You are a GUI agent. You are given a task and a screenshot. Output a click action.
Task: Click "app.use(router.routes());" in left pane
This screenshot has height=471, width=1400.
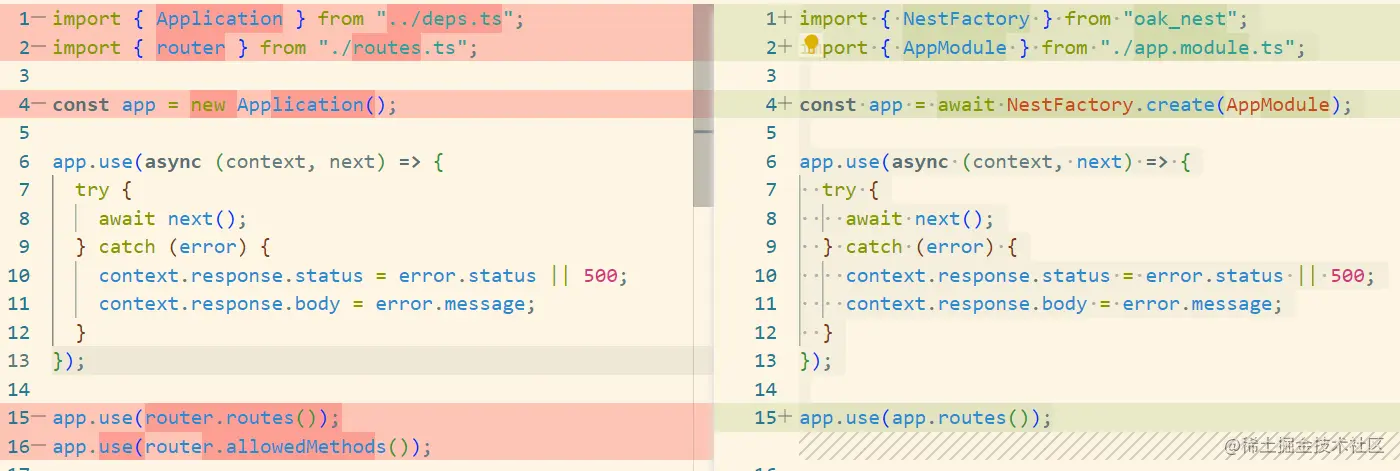point(197,417)
